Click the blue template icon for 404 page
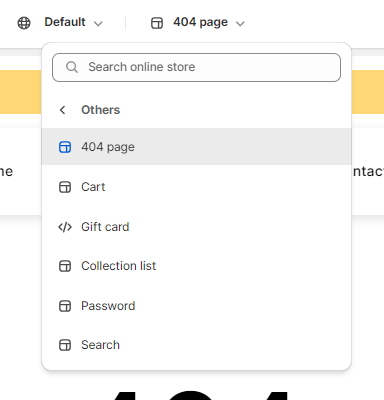This screenshot has height=400, width=384. [x=65, y=147]
